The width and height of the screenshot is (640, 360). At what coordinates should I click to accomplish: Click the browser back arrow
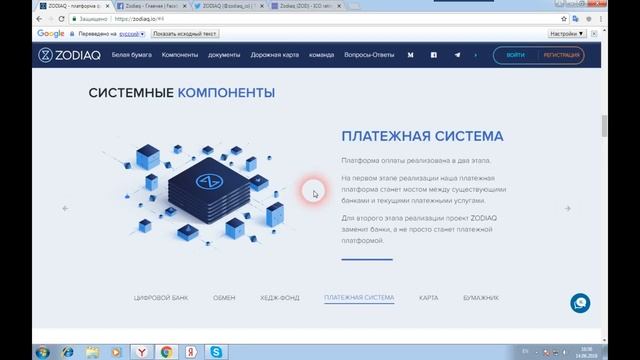point(39,19)
